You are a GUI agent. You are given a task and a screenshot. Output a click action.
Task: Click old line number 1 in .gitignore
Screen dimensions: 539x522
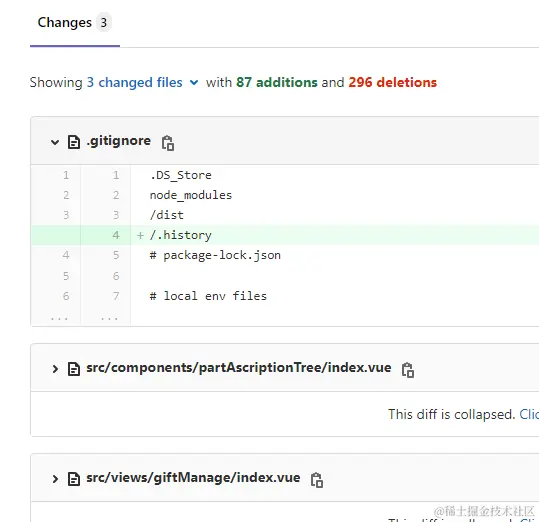(x=66, y=175)
